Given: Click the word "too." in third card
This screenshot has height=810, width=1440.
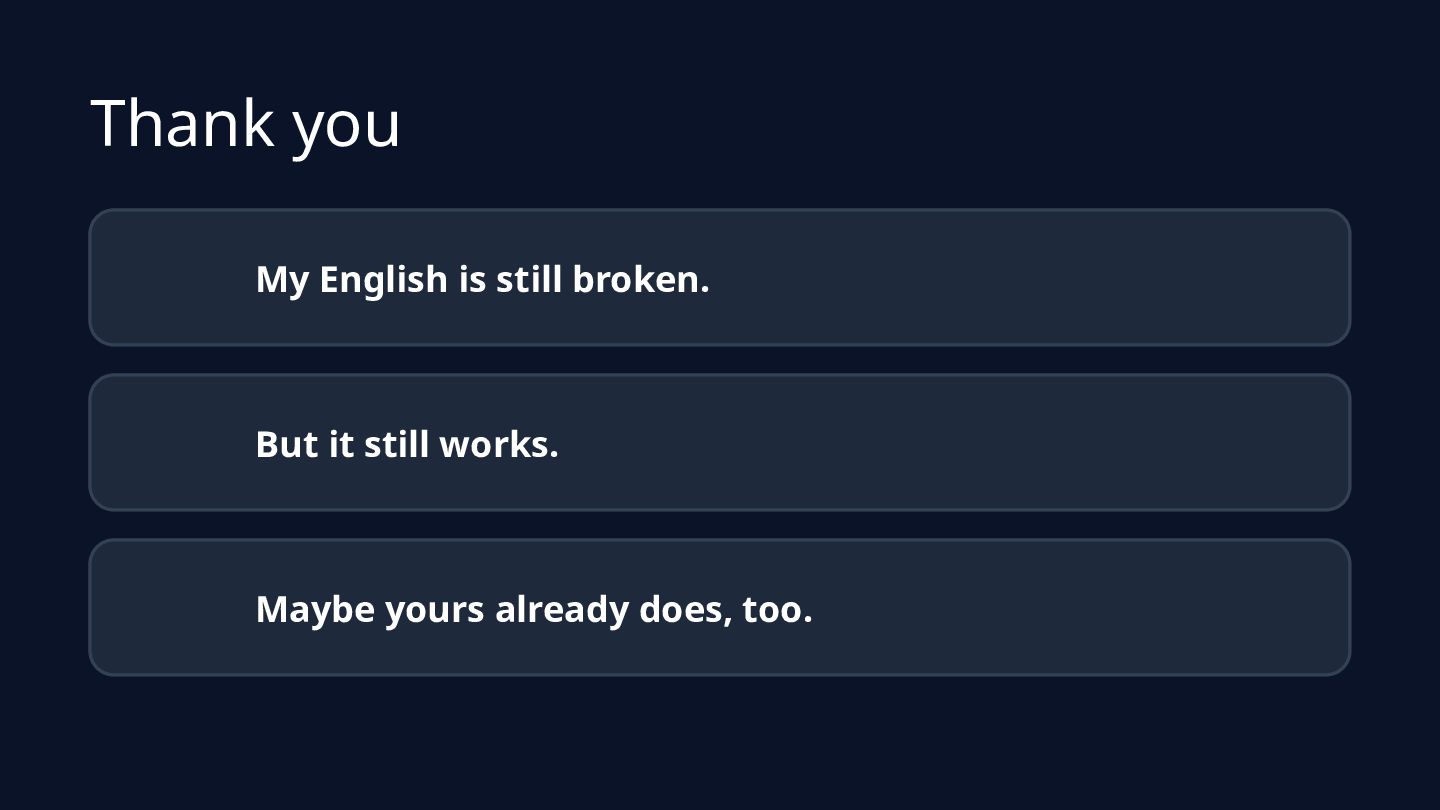Looking at the screenshot, I should [x=777, y=609].
